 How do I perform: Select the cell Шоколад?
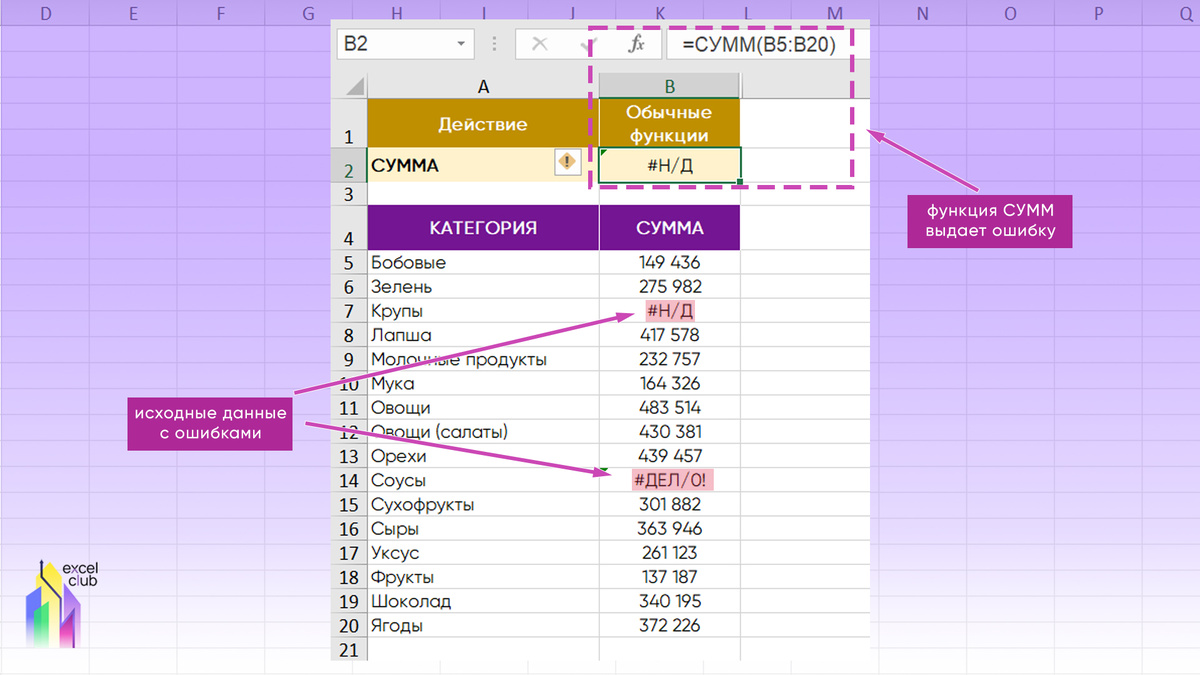point(483,601)
